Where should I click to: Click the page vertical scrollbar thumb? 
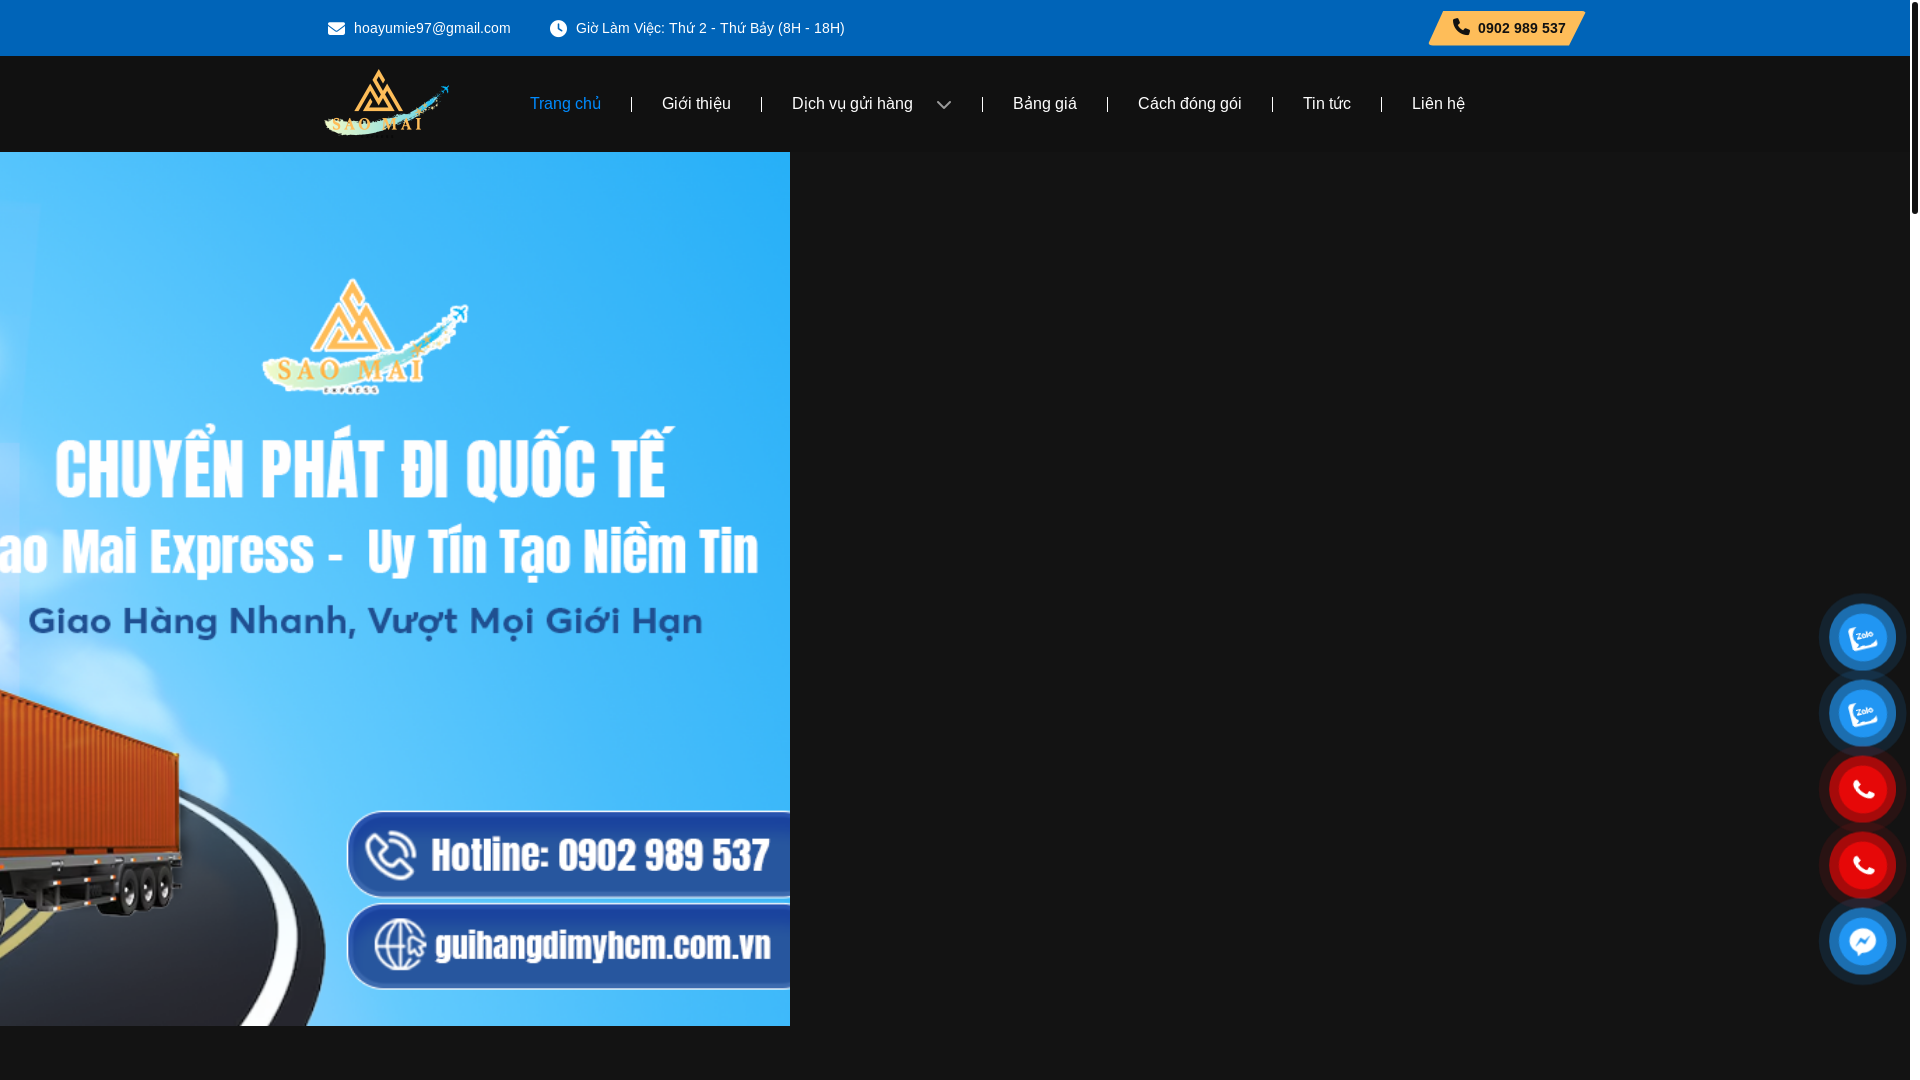pos(1915,107)
